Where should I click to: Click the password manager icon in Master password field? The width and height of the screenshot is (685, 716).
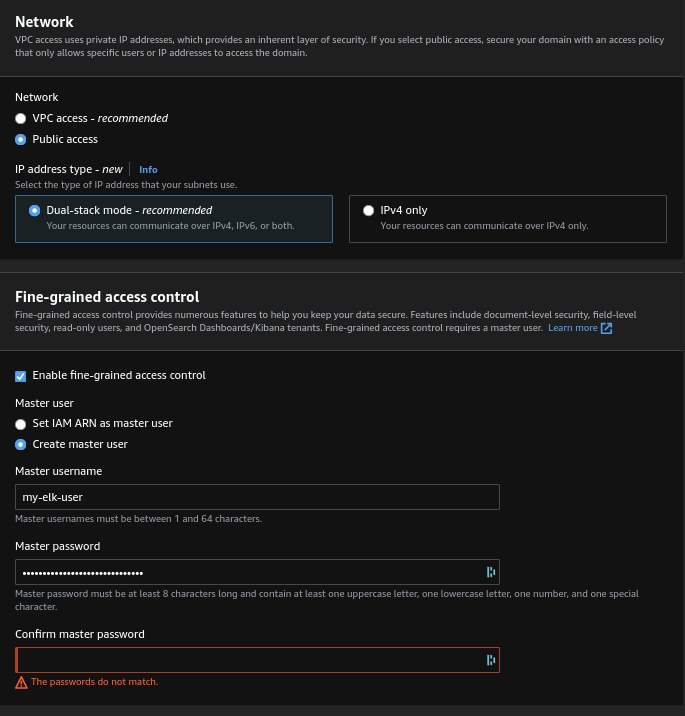click(490, 572)
